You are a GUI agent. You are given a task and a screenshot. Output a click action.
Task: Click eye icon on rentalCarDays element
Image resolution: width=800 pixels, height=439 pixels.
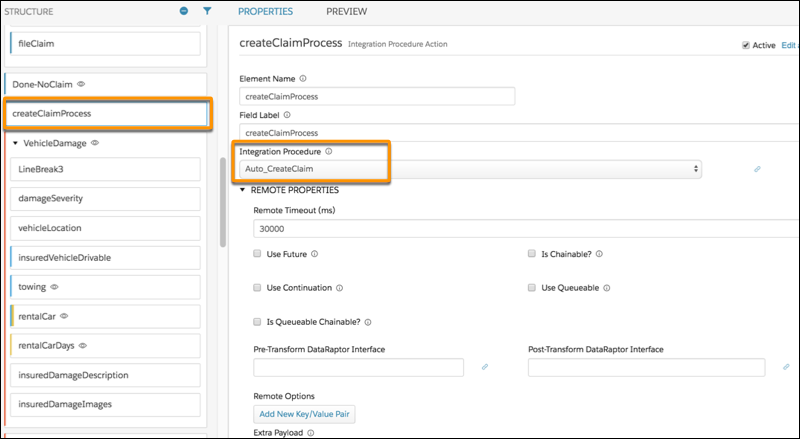pyautogui.click(x=83, y=346)
